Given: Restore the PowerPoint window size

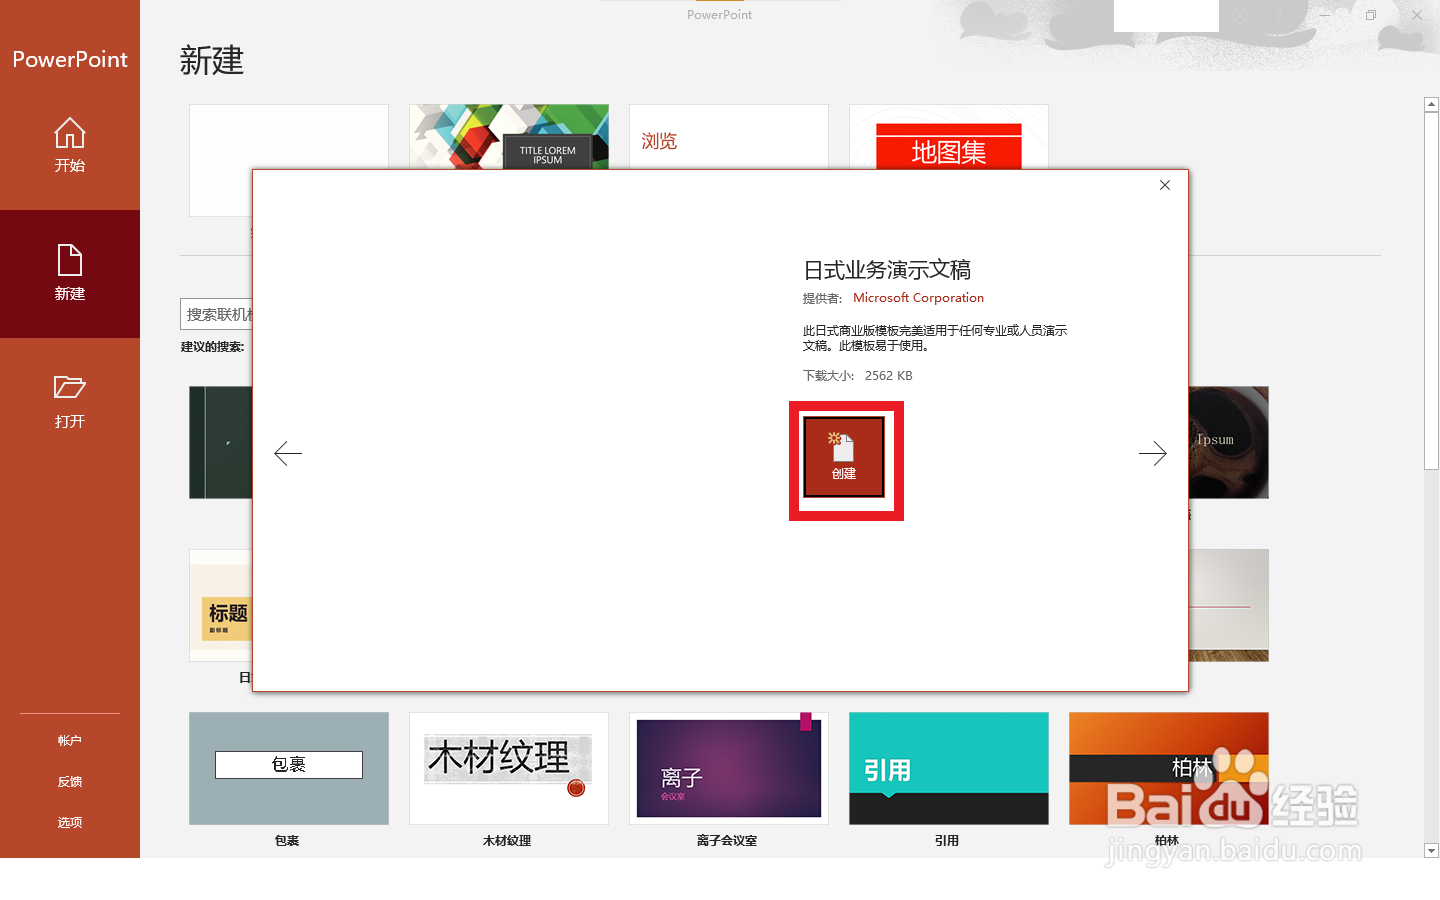Looking at the screenshot, I should pos(1371,15).
